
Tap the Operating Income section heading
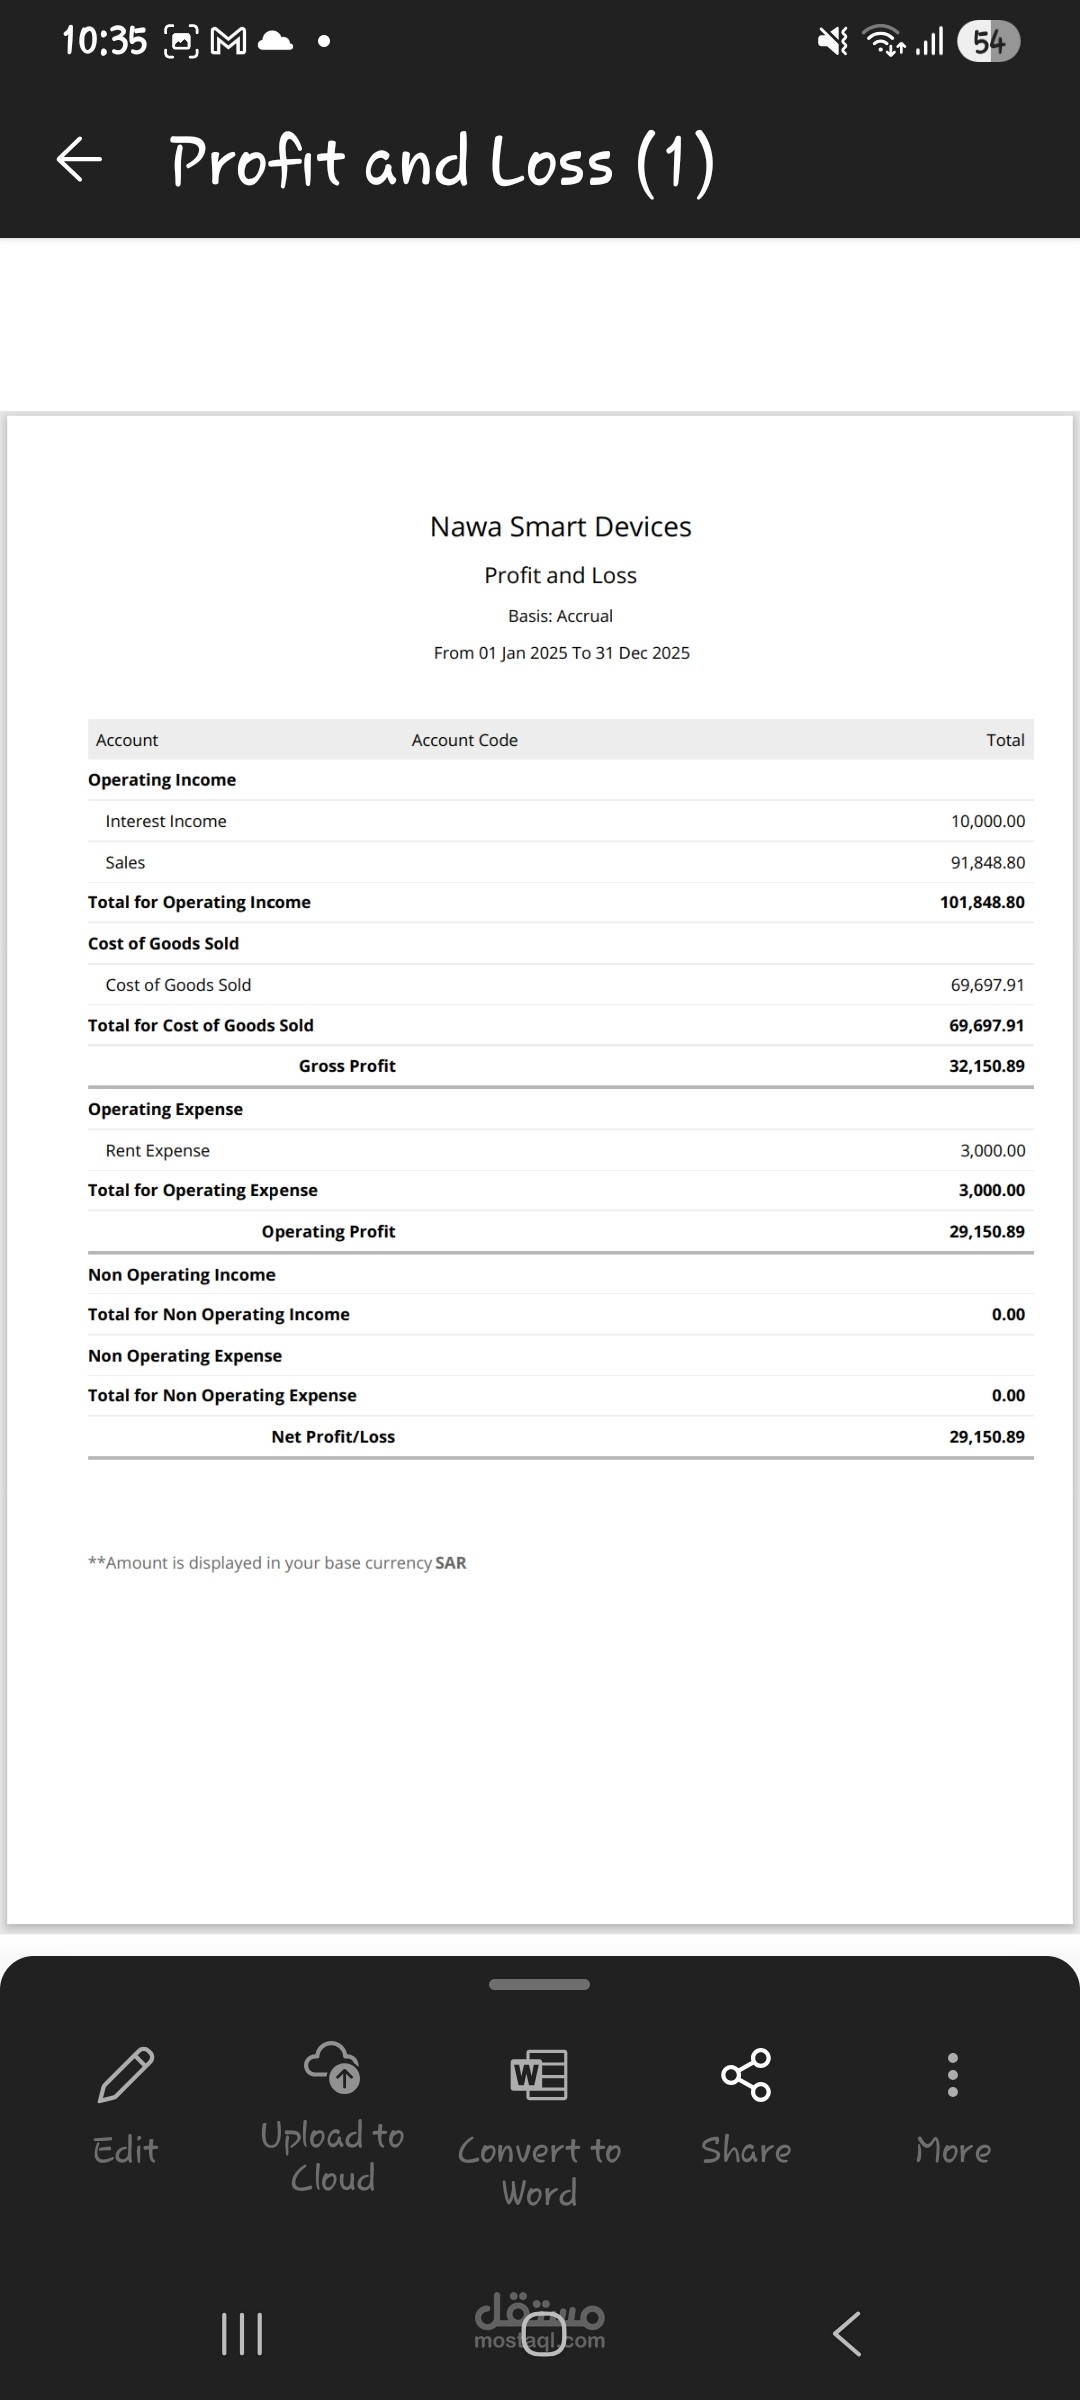coord(162,780)
